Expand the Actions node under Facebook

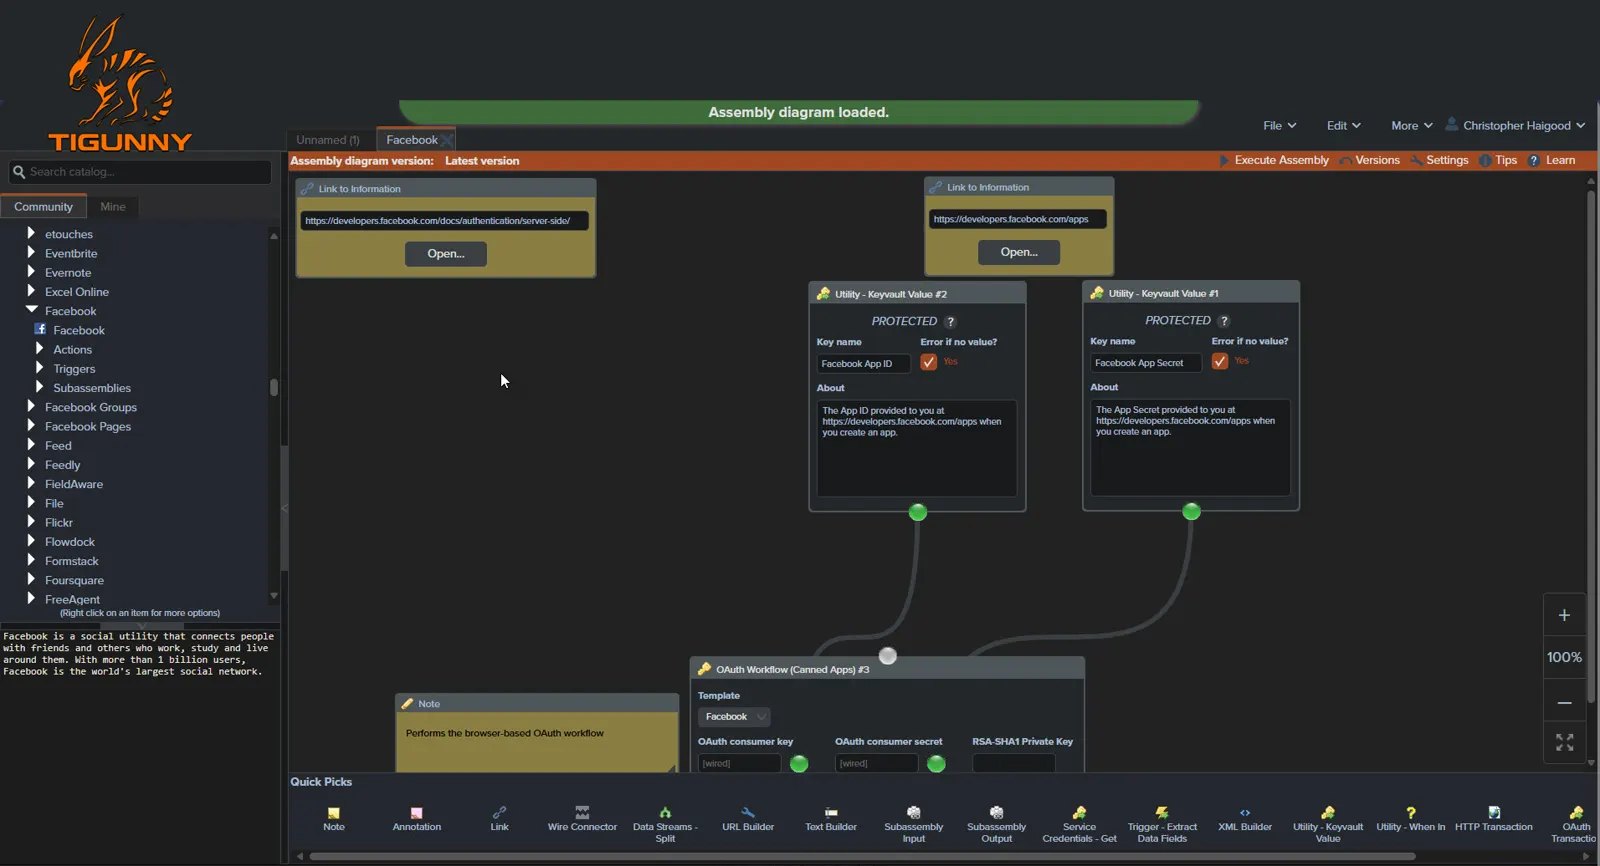pyautogui.click(x=40, y=349)
